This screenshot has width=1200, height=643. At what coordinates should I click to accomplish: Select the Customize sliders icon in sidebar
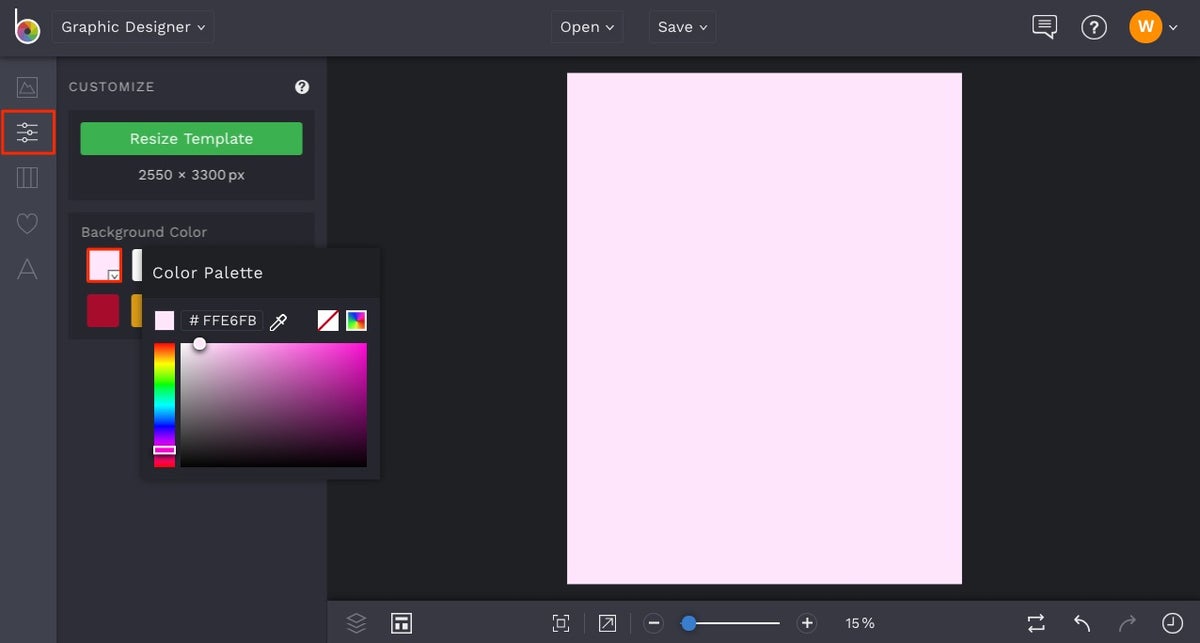[27, 131]
